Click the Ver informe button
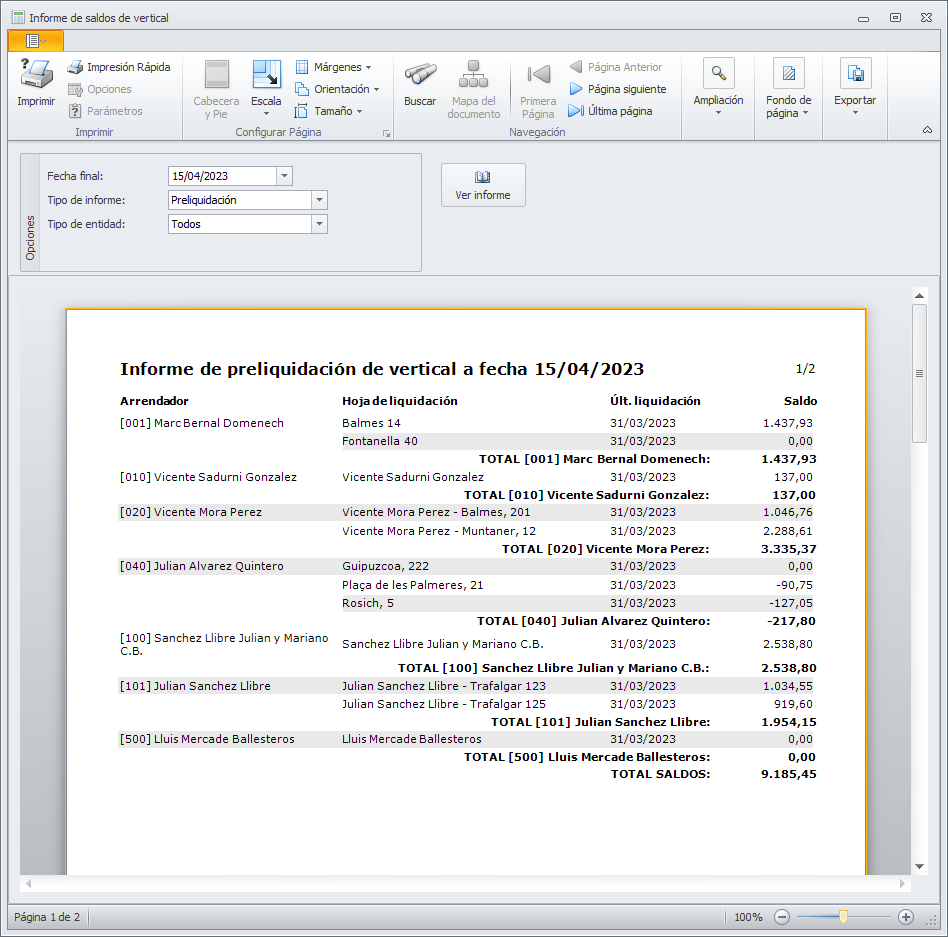Viewport: 948px width, 937px height. [483, 185]
